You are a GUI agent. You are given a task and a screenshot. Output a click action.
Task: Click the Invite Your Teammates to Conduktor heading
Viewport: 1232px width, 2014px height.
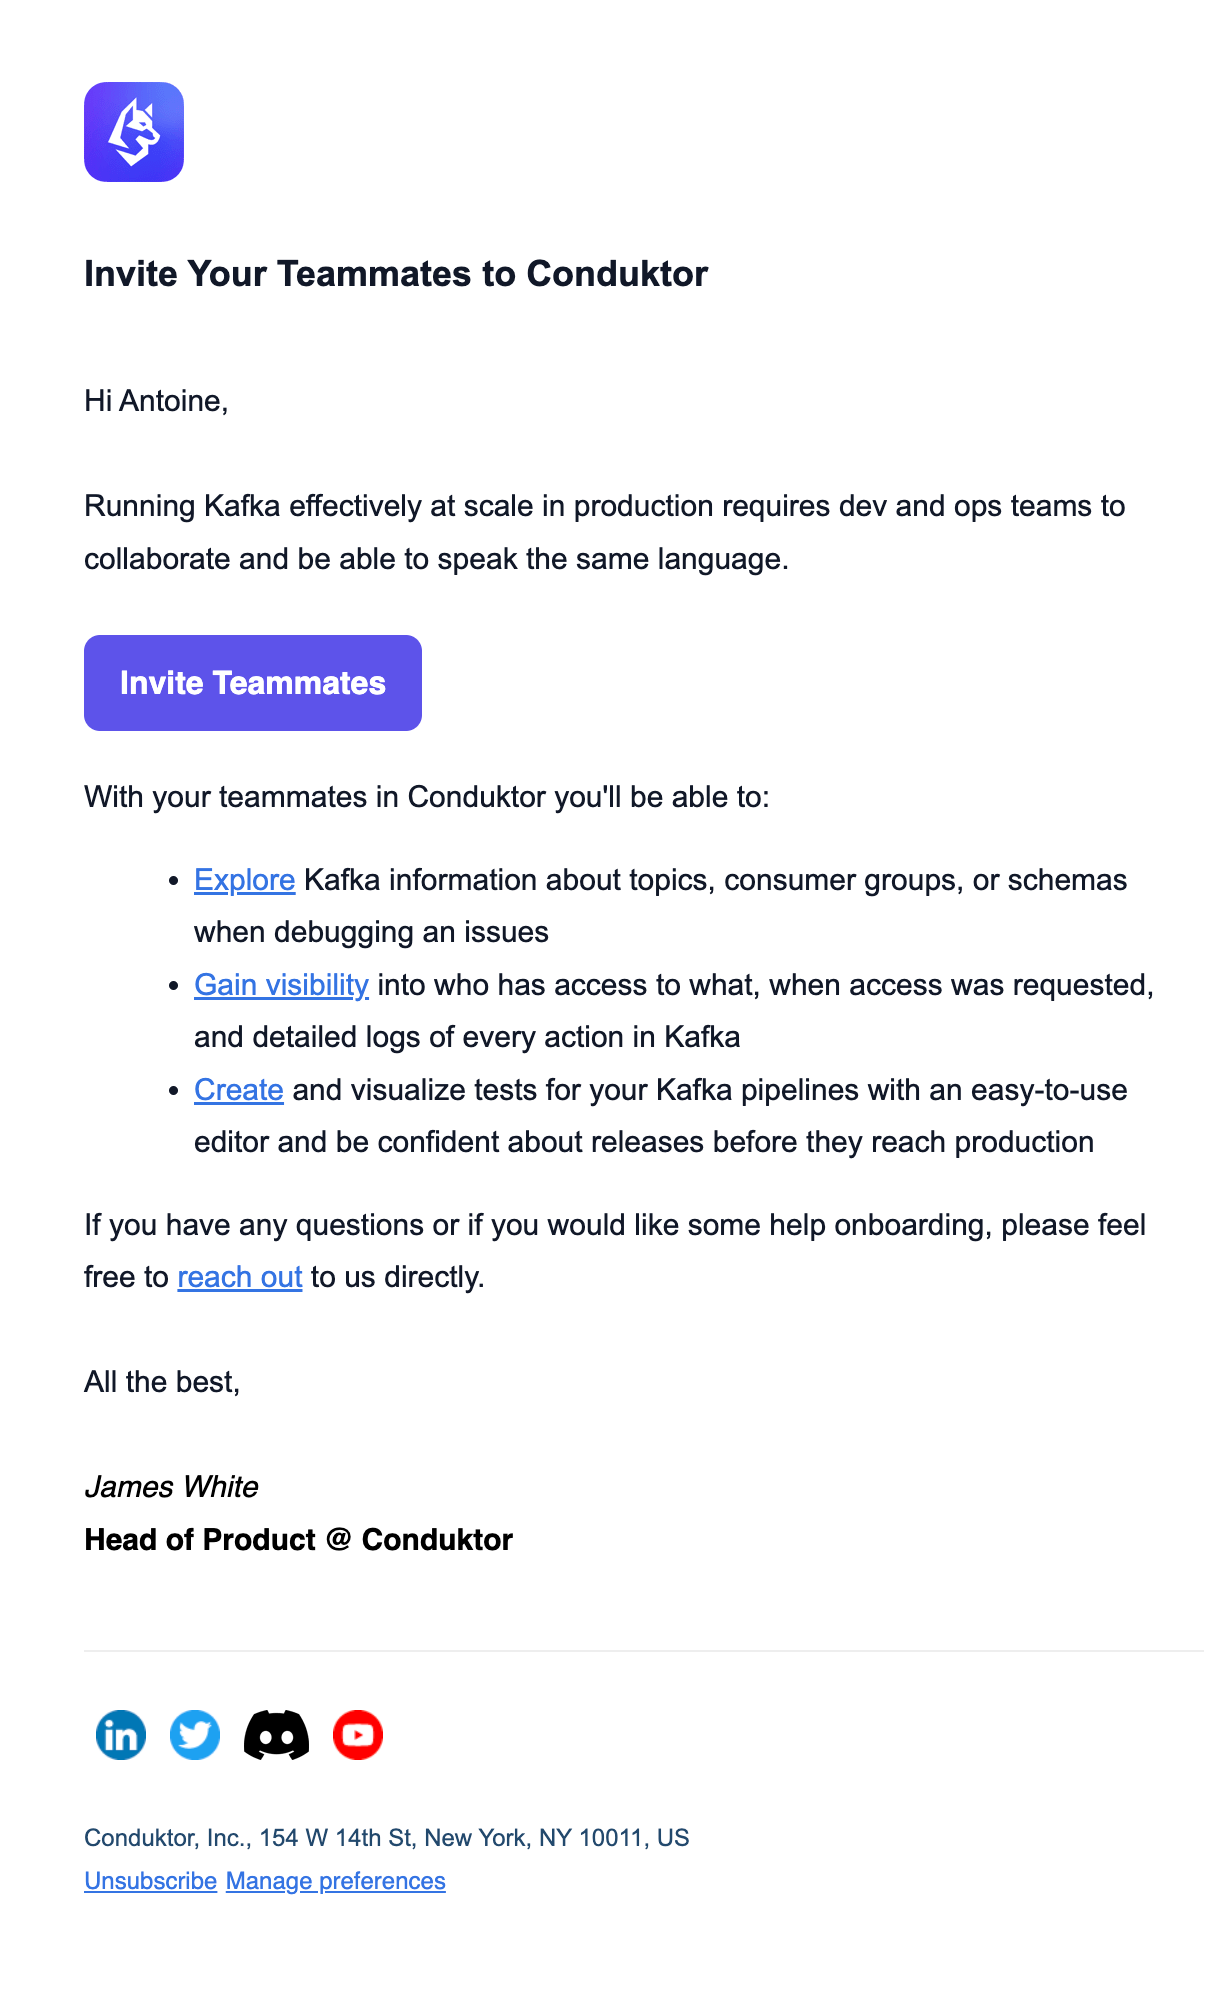(396, 274)
